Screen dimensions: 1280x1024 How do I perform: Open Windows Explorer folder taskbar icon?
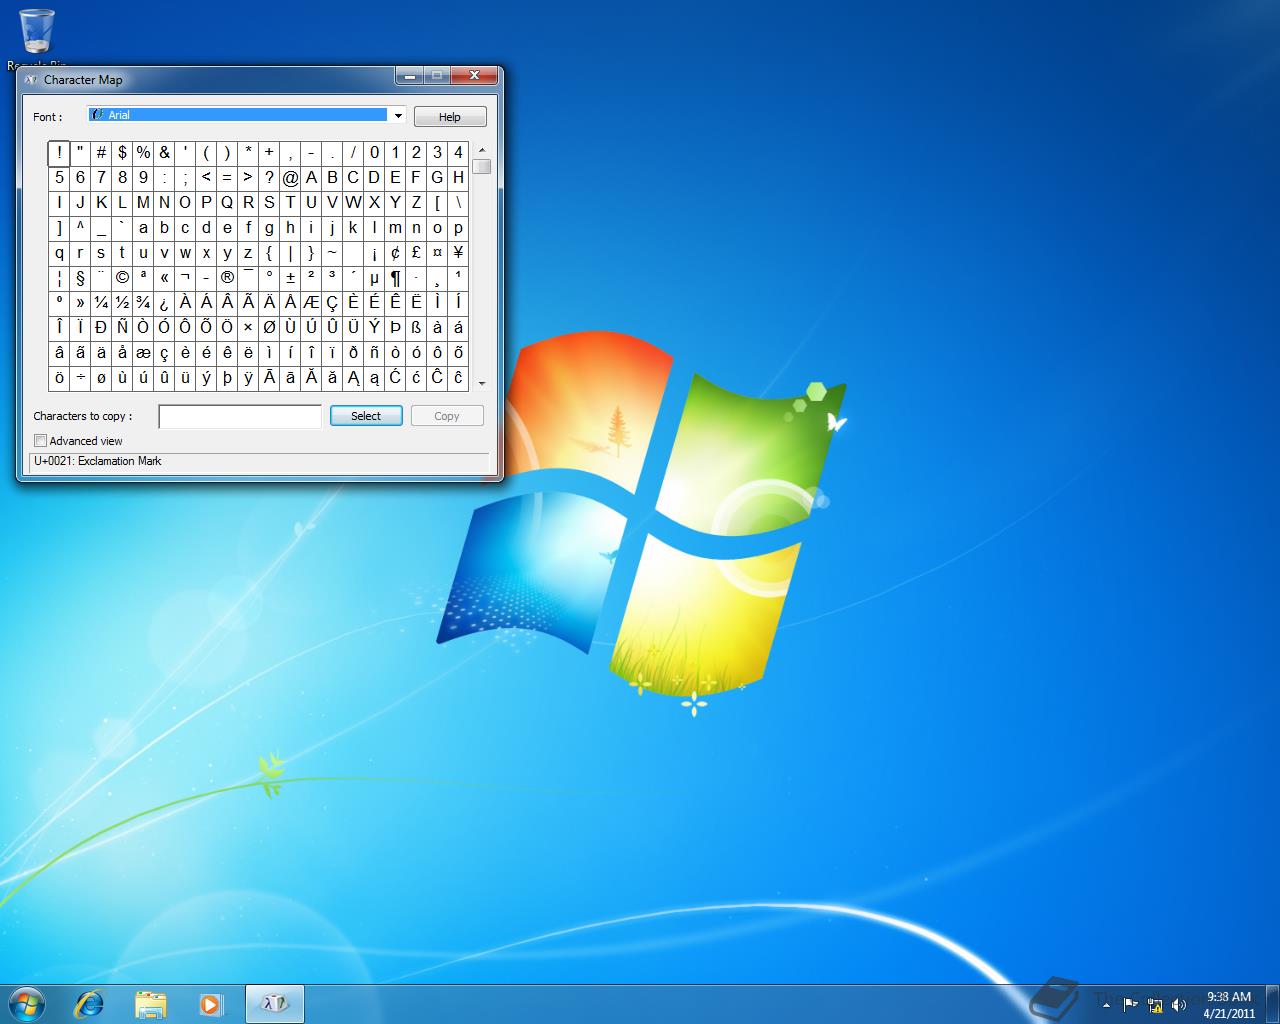click(x=151, y=1004)
